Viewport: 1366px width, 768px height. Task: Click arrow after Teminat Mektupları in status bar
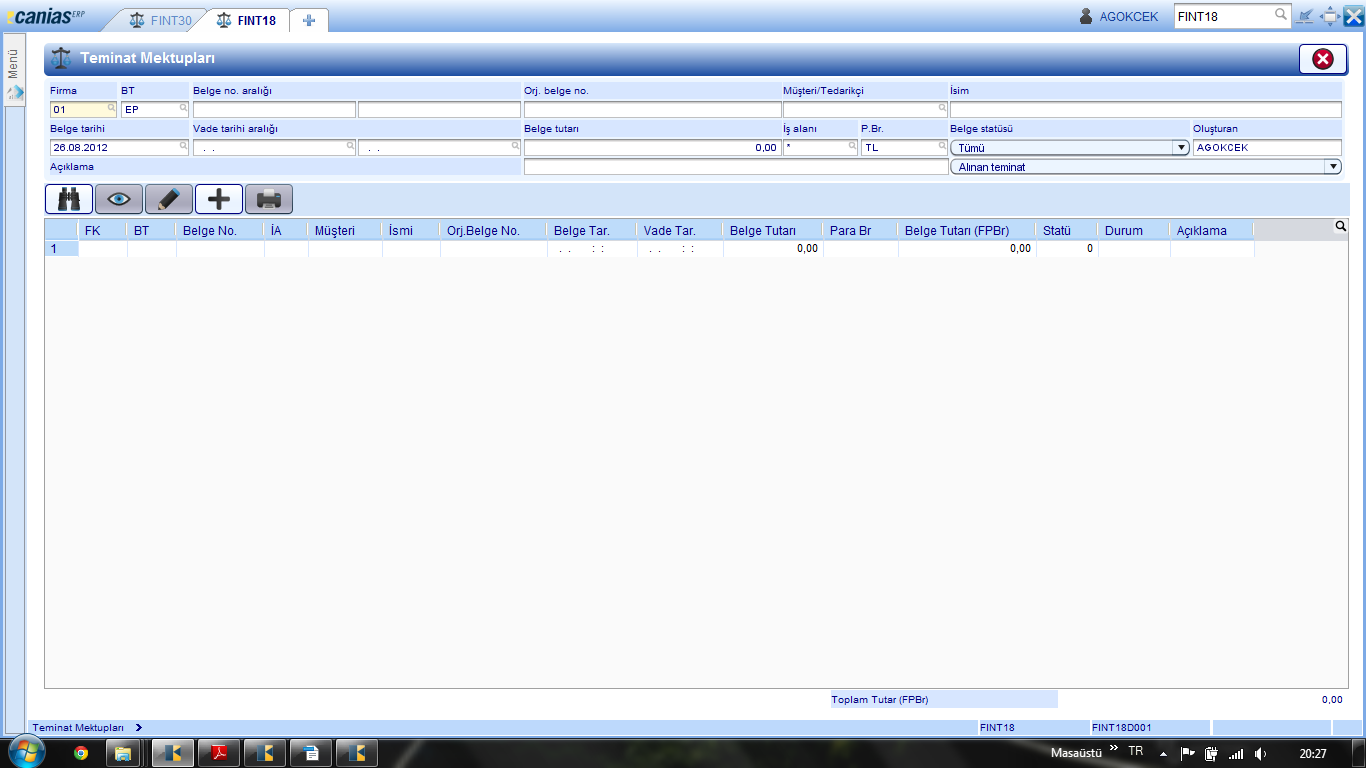tap(138, 728)
